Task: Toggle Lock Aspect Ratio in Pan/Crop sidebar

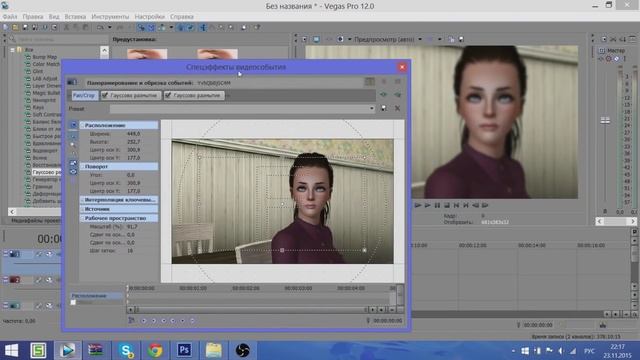Action: [x=73, y=163]
